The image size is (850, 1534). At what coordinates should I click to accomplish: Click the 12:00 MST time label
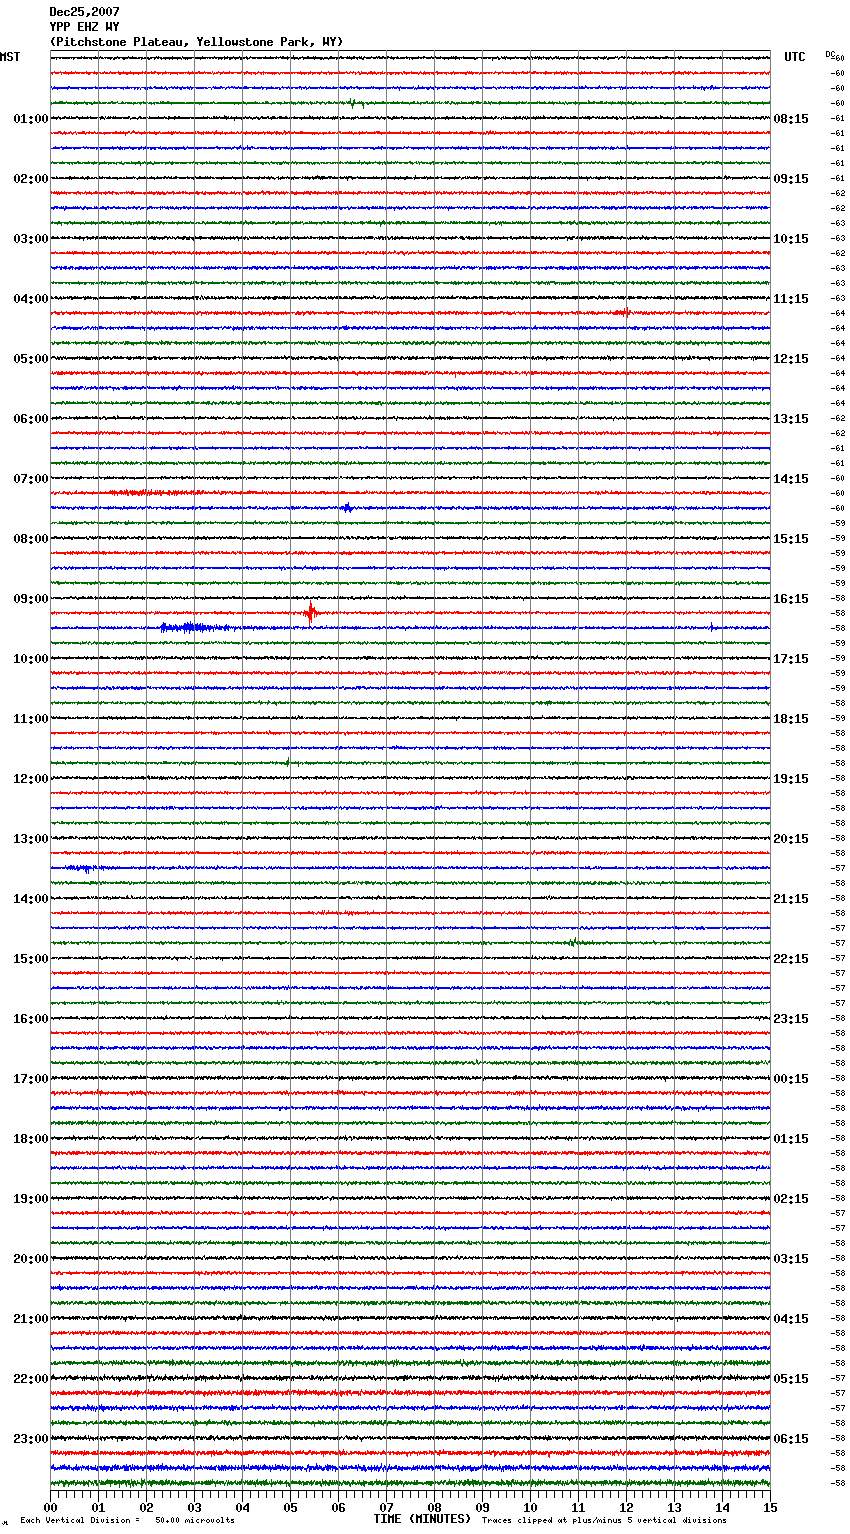point(31,779)
